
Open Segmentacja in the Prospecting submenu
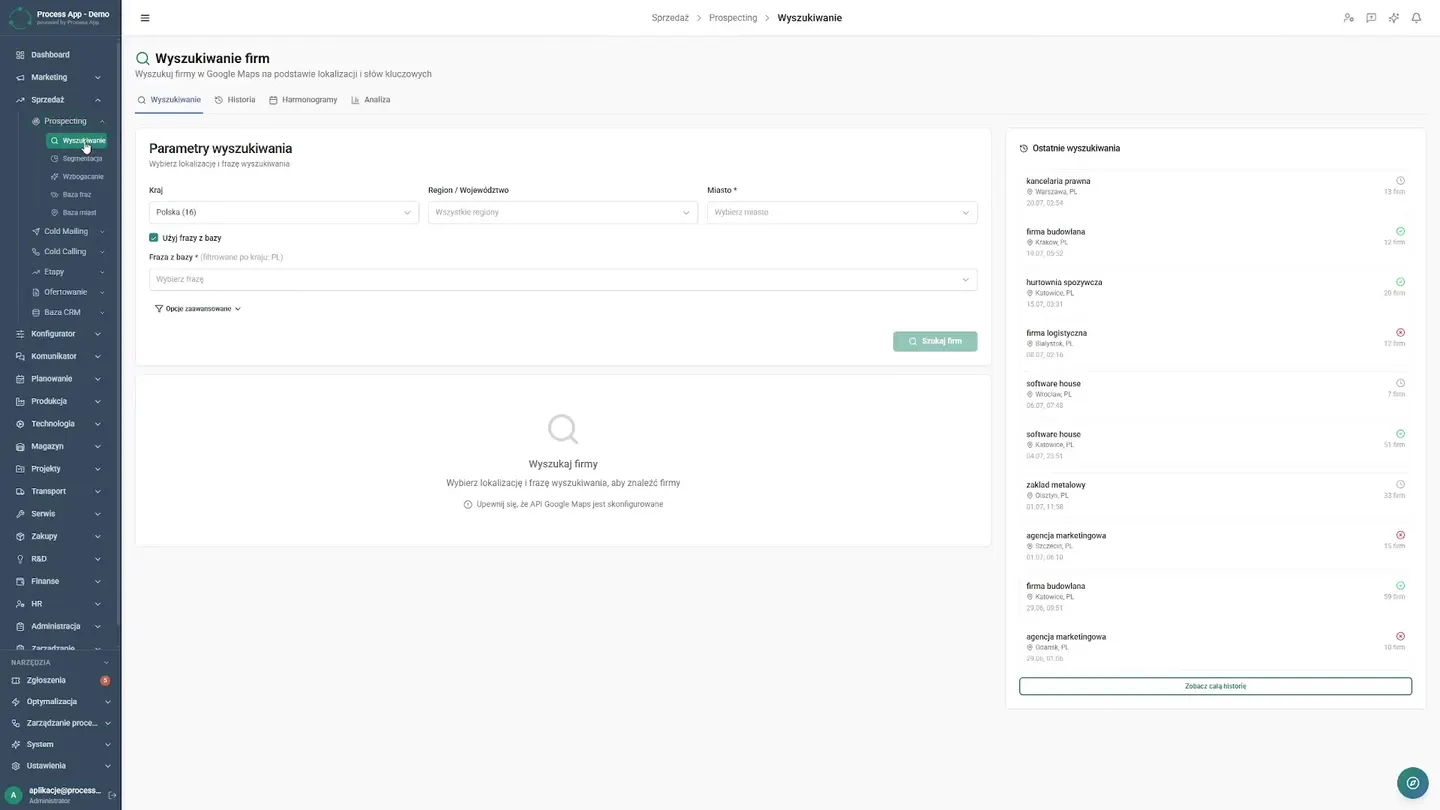(77, 158)
